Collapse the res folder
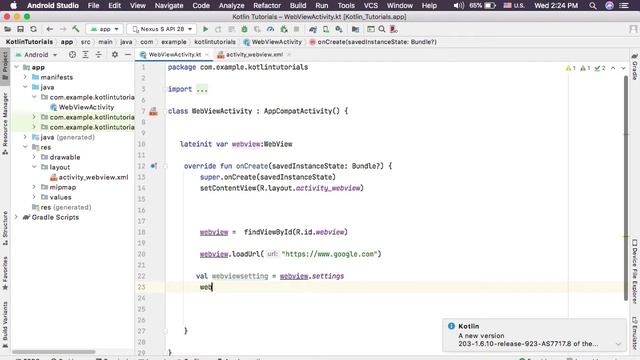Screen dimensions: 640x360 (x=25, y=147)
